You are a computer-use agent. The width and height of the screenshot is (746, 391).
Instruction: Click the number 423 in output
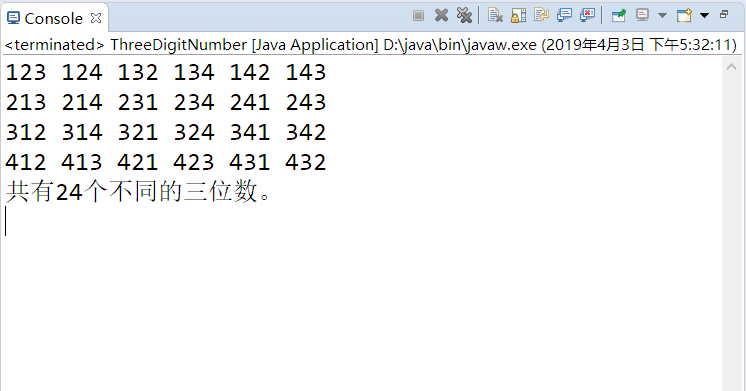coord(194,163)
